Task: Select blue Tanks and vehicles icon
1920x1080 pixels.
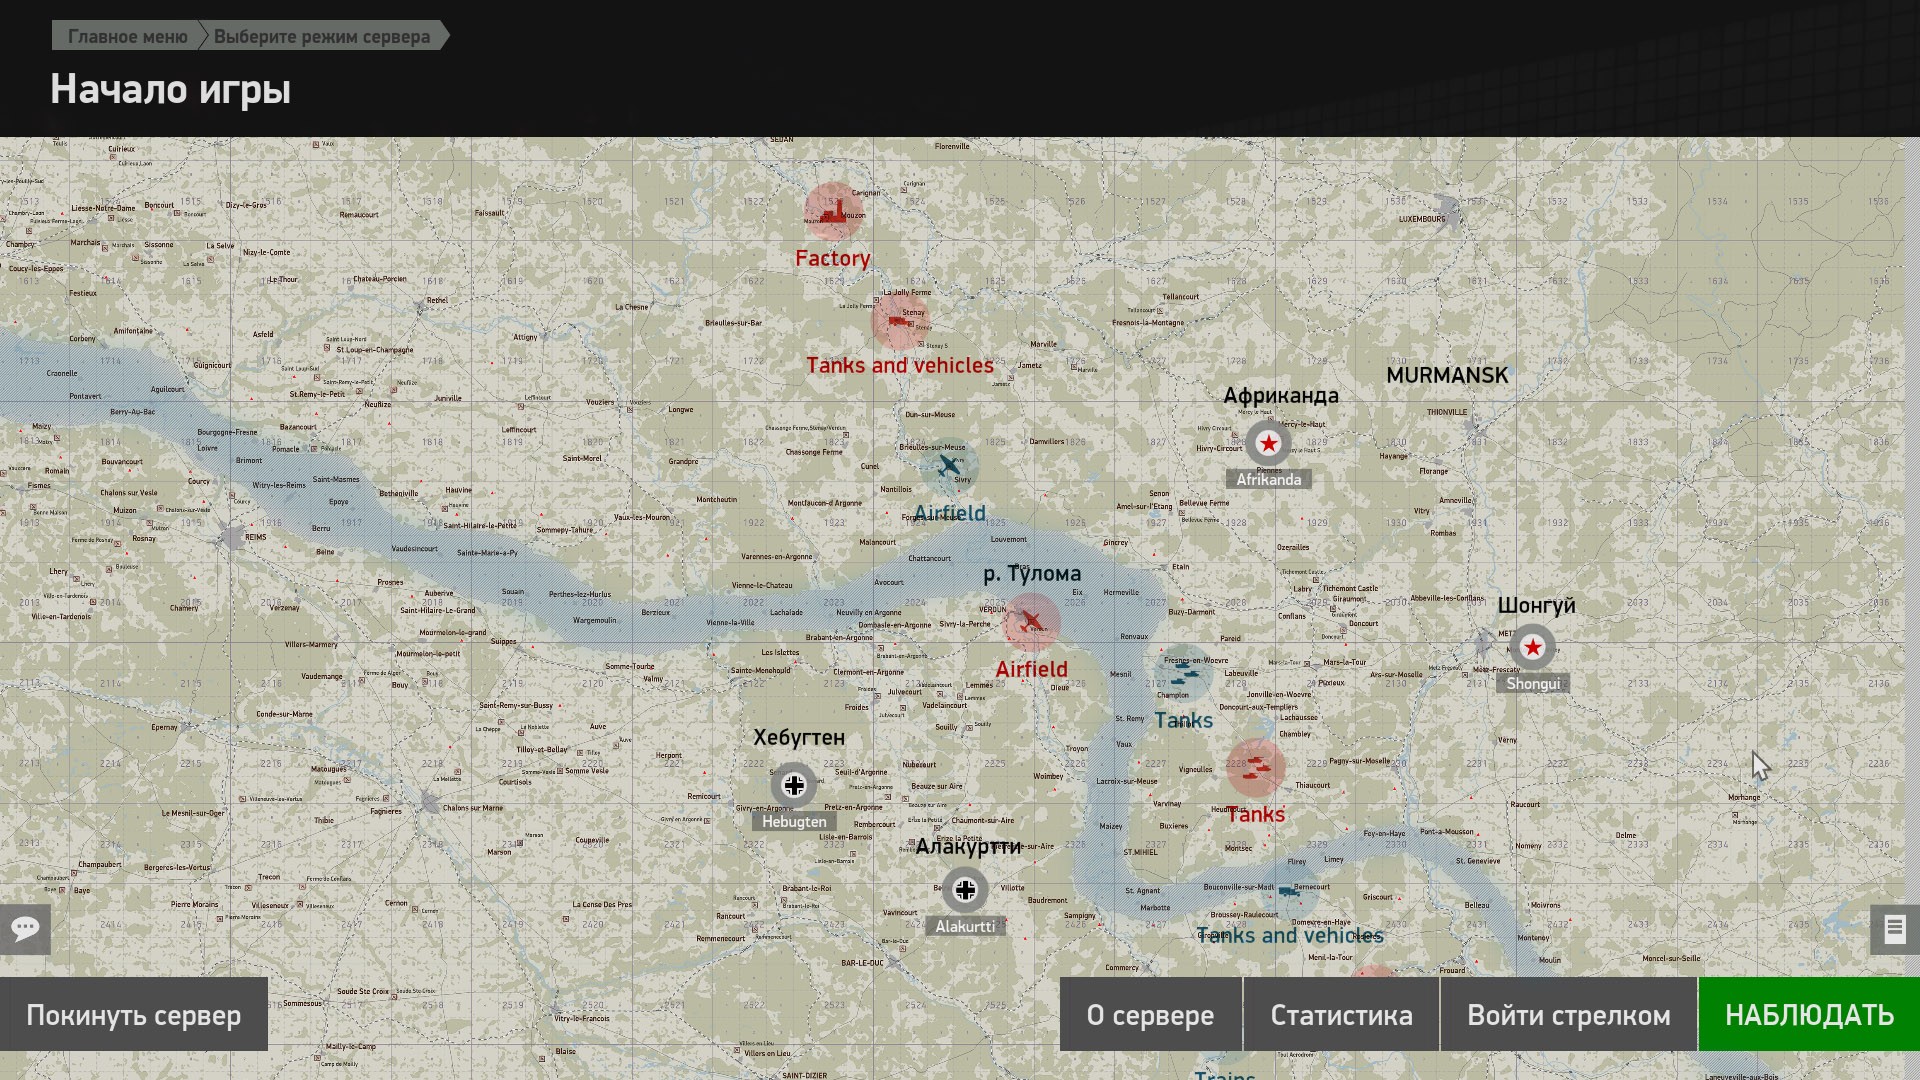Action: click(1289, 889)
